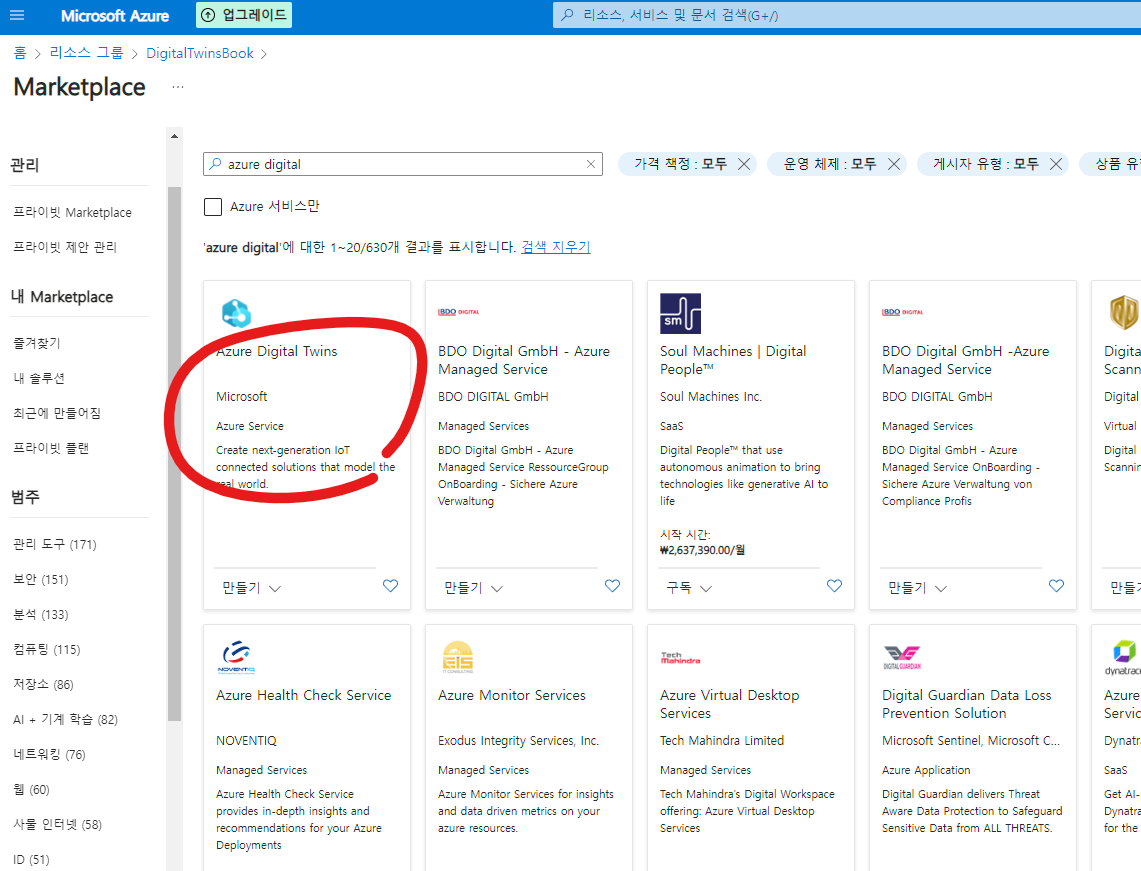Open BDO Digital GmbH -Azure Managed Service
This screenshot has width=1141, height=871.
[966, 360]
